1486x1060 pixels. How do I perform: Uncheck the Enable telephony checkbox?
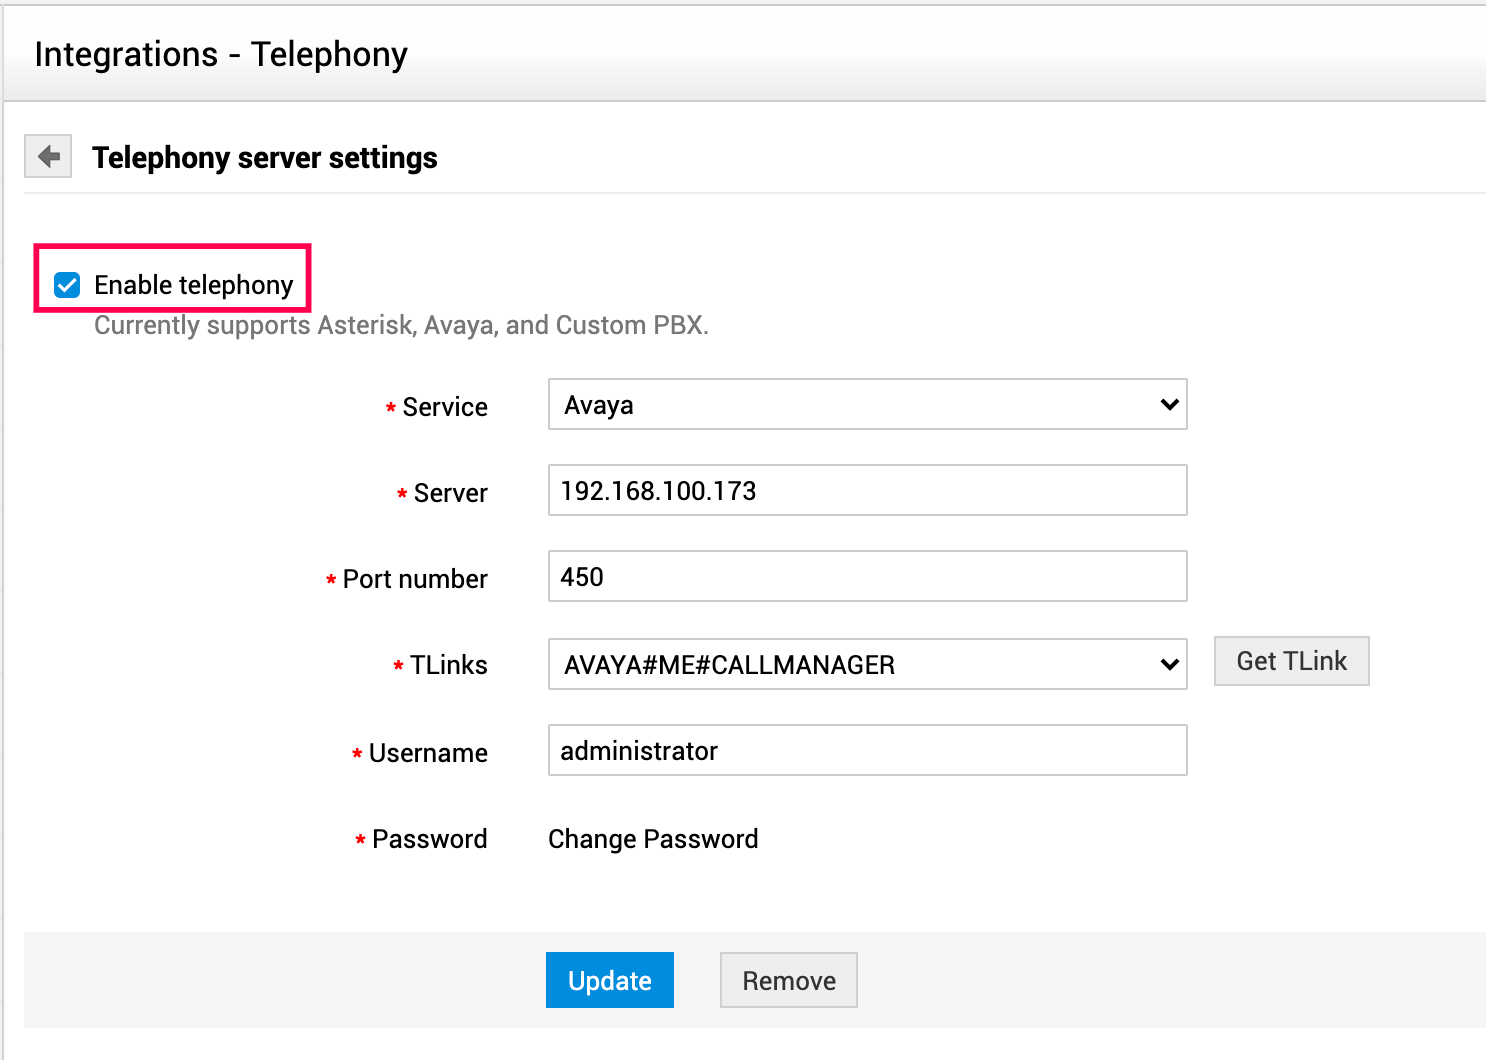click(x=67, y=286)
